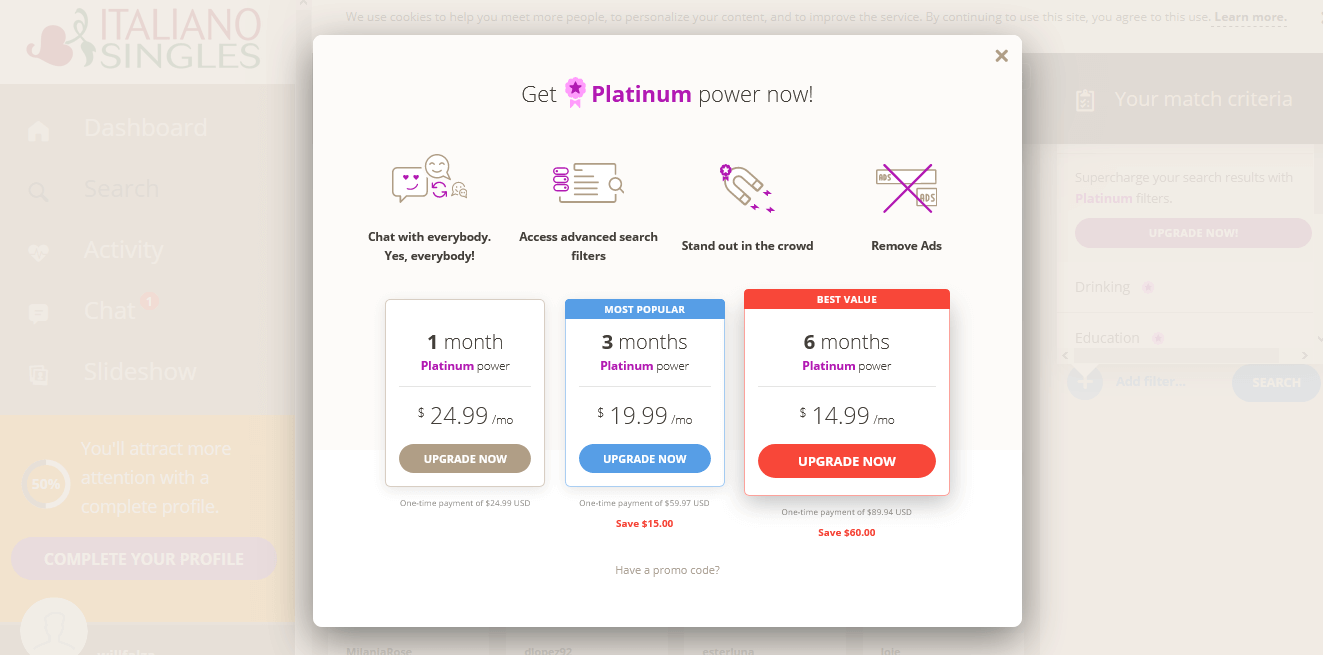Click Have a promo code link
This screenshot has height=655, width=1323.
pyautogui.click(x=667, y=570)
